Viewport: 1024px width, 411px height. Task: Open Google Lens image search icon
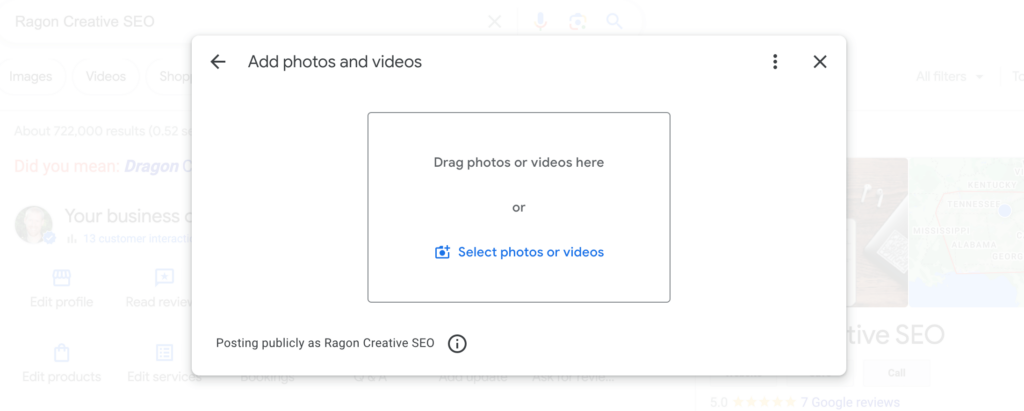(x=577, y=22)
